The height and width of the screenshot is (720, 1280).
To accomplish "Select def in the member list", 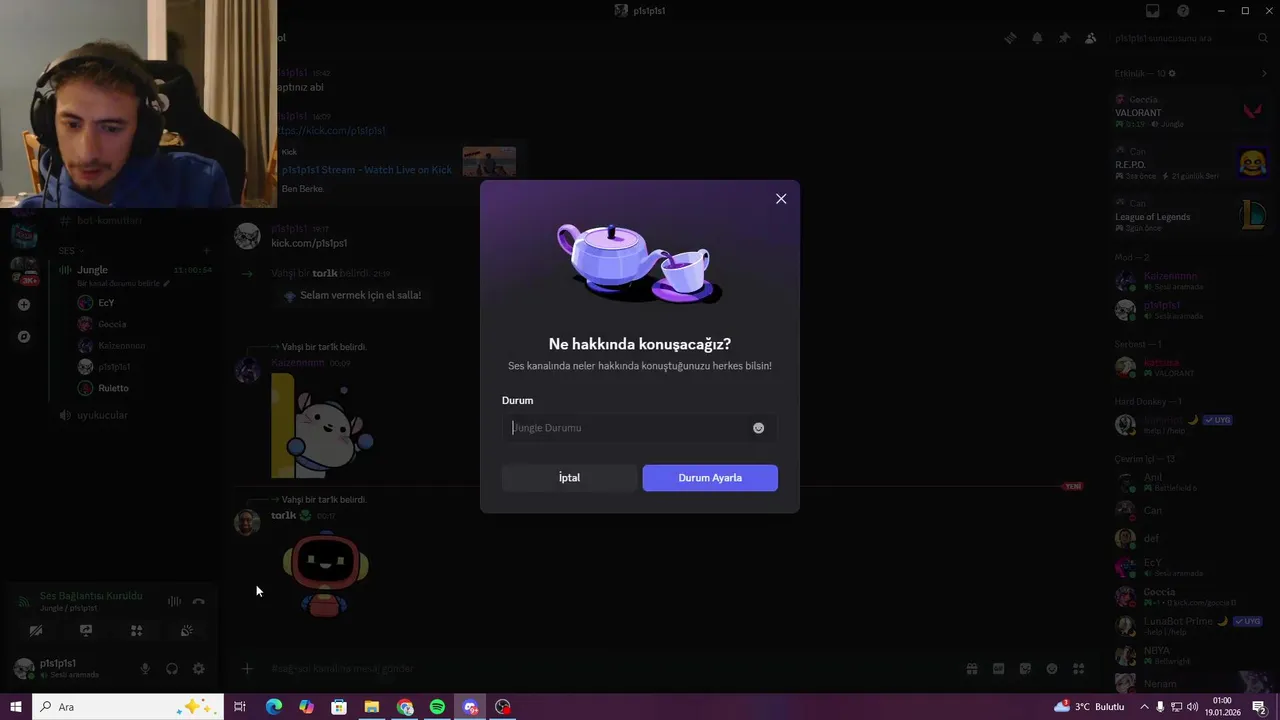I will pyautogui.click(x=1190, y=539).
